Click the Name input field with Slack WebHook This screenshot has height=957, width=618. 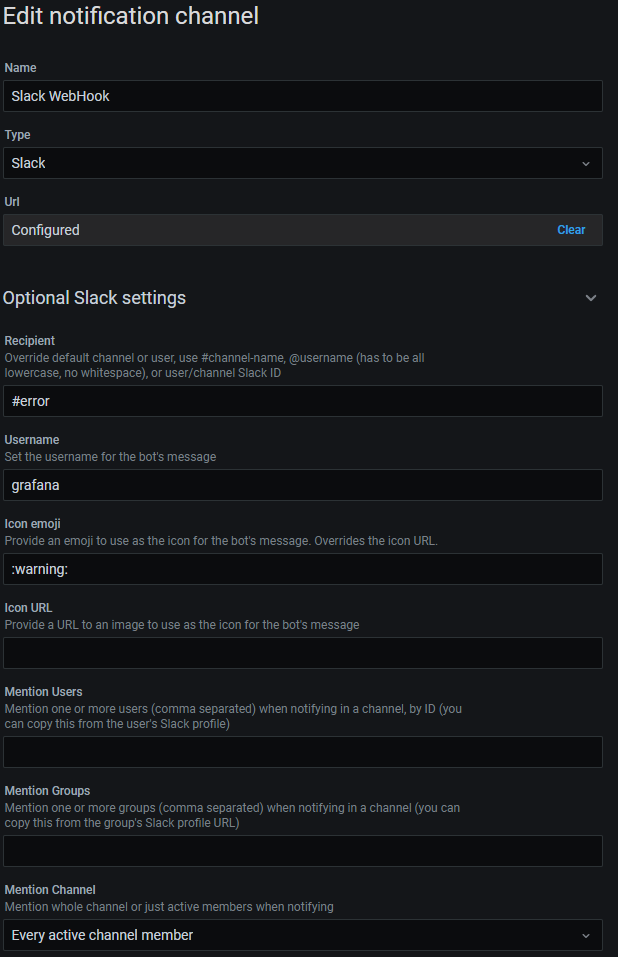(303, 96)
